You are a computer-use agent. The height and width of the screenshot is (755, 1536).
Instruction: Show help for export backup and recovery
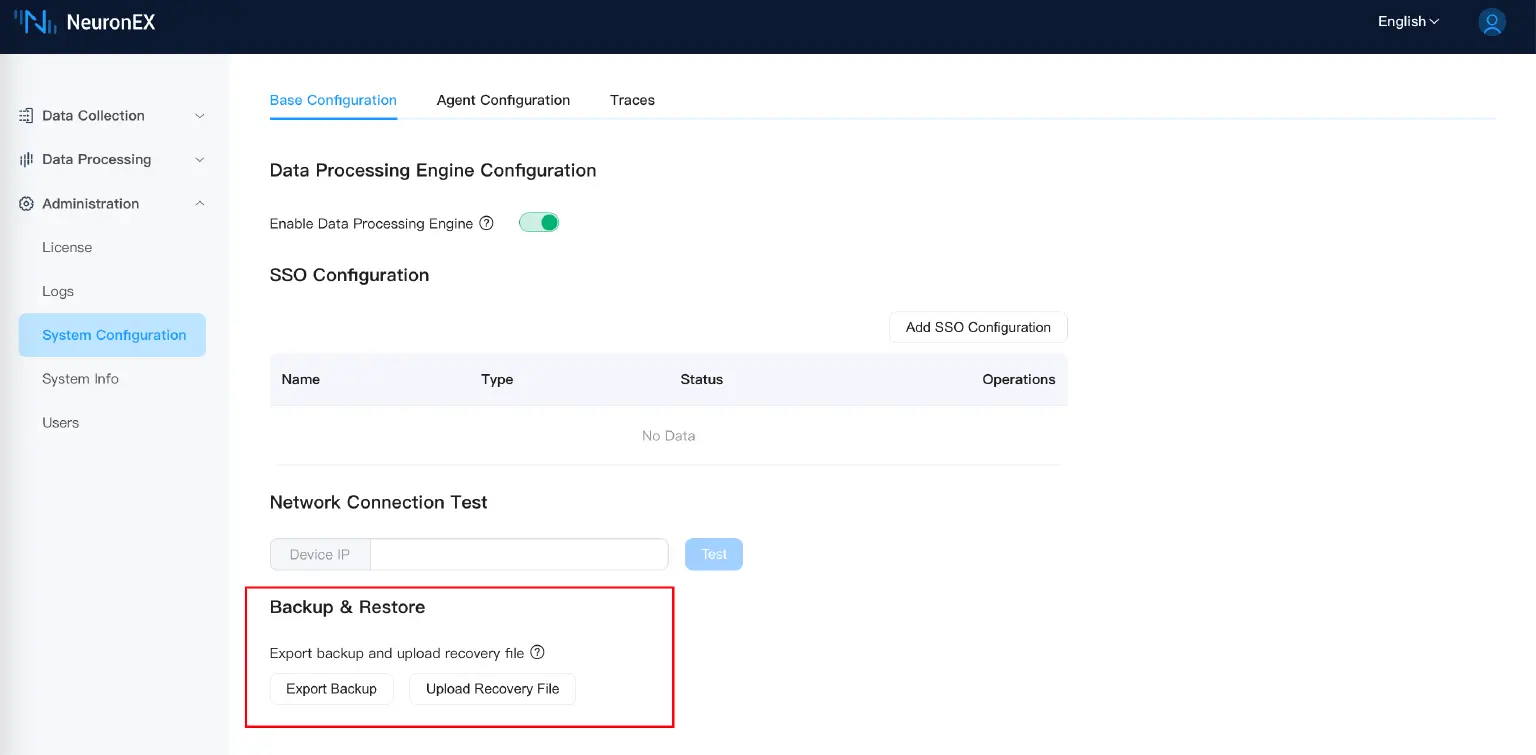pyautogui.click(x=537, y=653)
